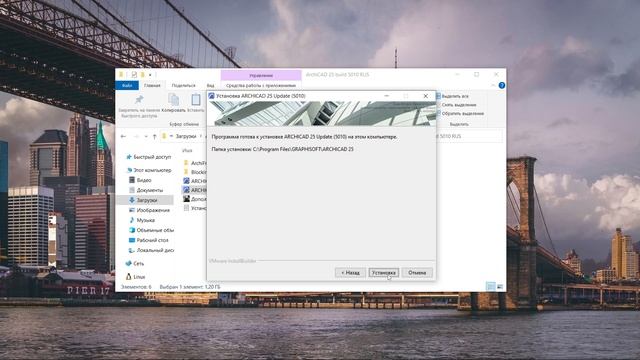The width and height of the screenshot is (640, 360).
Task: Minimize the Explorer window
Action: click(457, 75)
